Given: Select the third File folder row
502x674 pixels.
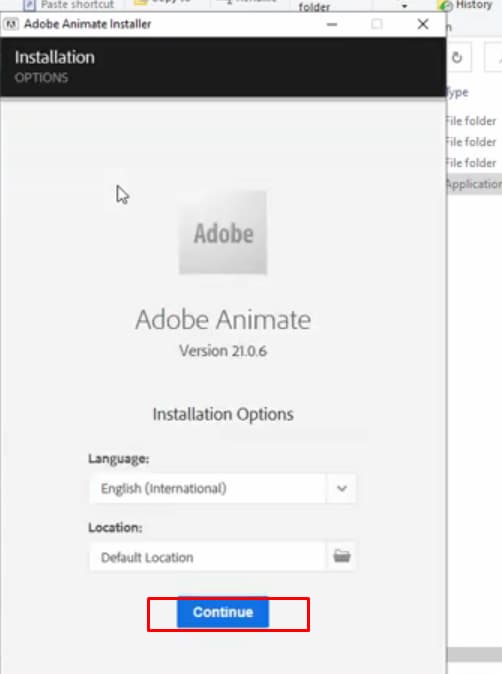Looking at the screenshot, I should (x=472, y=163).
